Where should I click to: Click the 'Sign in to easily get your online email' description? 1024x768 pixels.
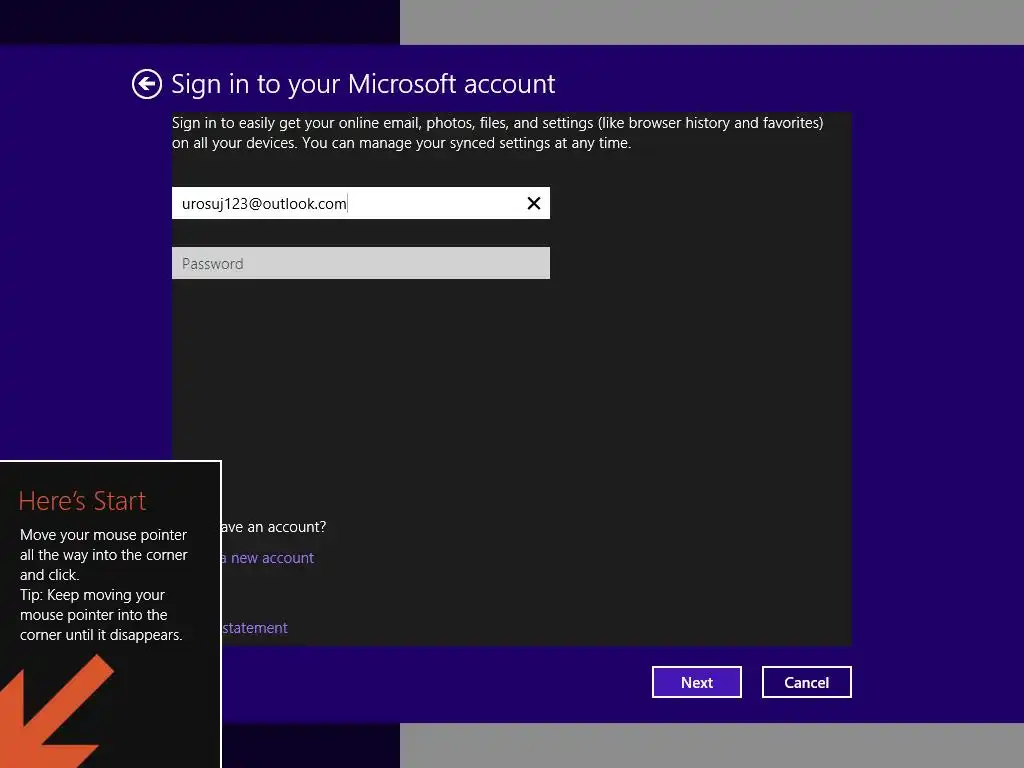(x=498, y=133)
